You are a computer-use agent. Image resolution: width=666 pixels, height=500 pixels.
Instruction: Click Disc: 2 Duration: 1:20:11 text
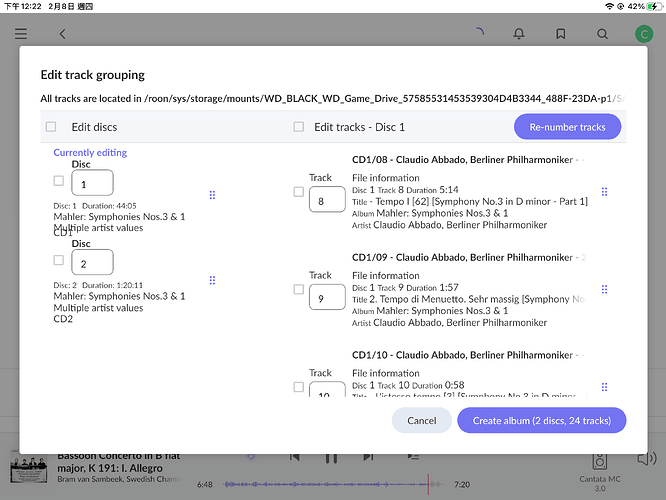[x=98, y=285]
